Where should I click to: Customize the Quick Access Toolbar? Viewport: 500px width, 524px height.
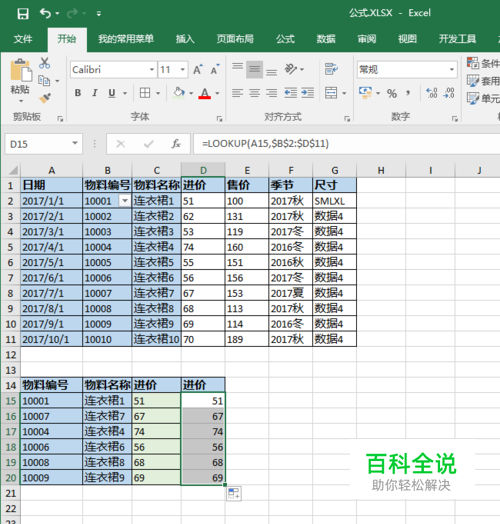coord(99,14)
